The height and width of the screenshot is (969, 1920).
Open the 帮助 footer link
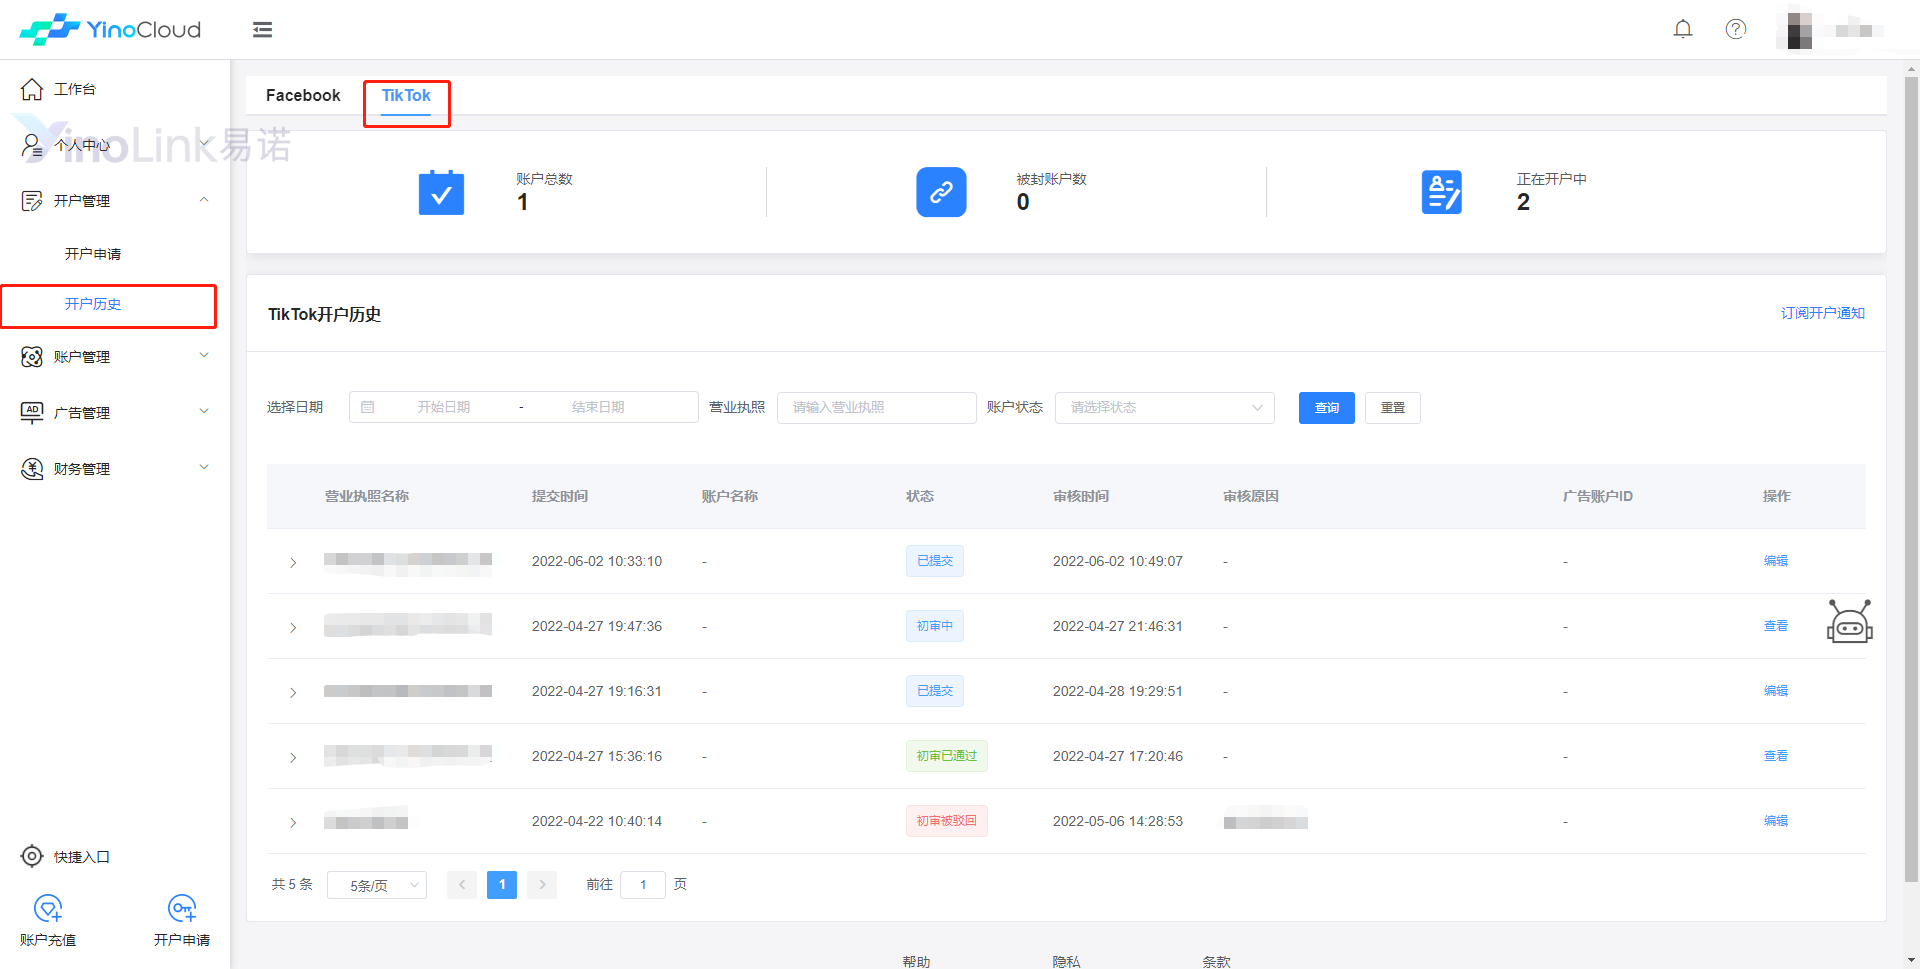coord(916,961)
